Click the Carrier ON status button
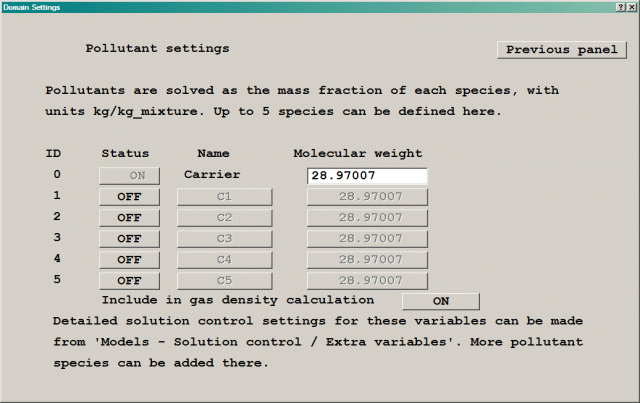Image resolution: width=640 pixels, height=403 pixels. 129,176
